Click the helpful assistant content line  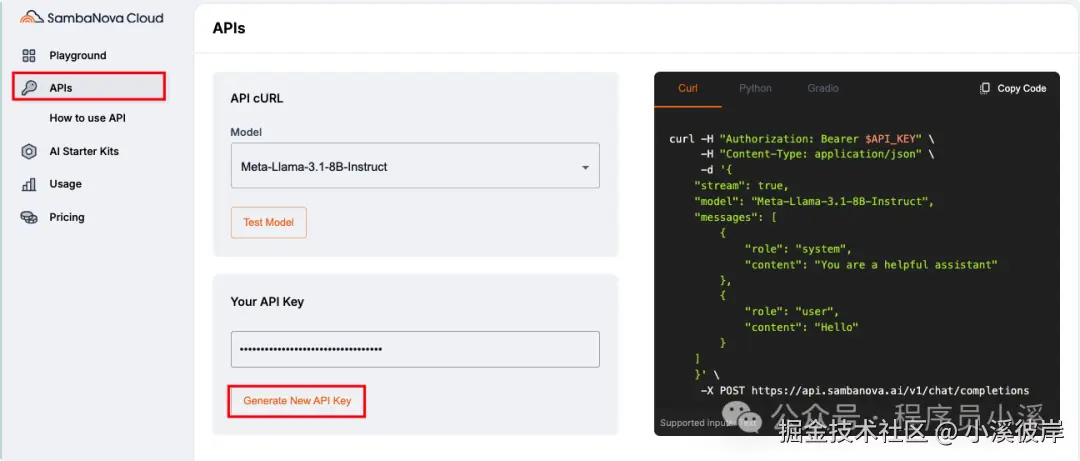coord(871,265)
